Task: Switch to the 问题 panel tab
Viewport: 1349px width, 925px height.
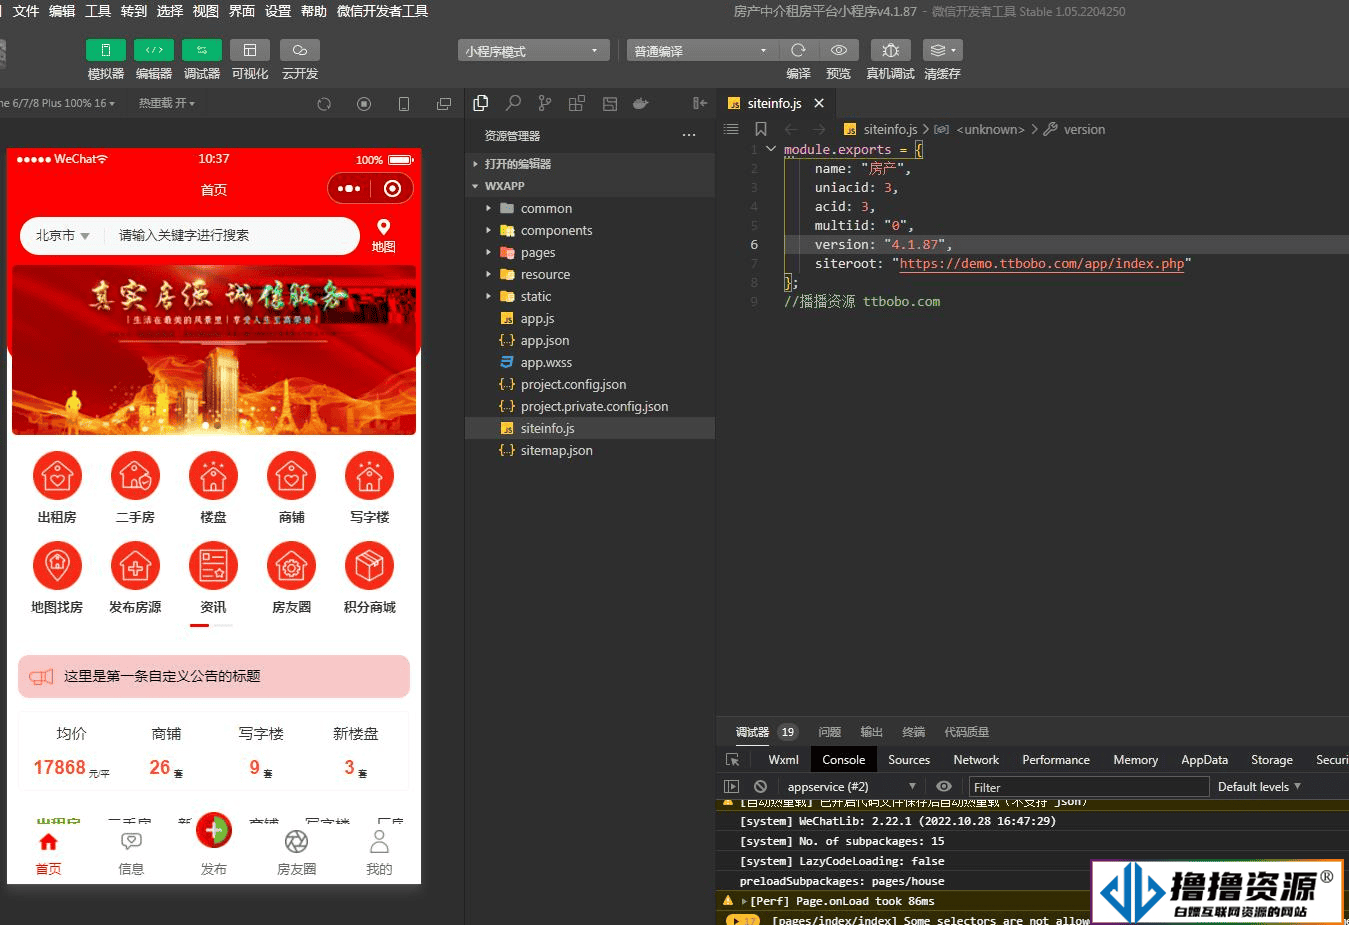Action: (829, 732)
